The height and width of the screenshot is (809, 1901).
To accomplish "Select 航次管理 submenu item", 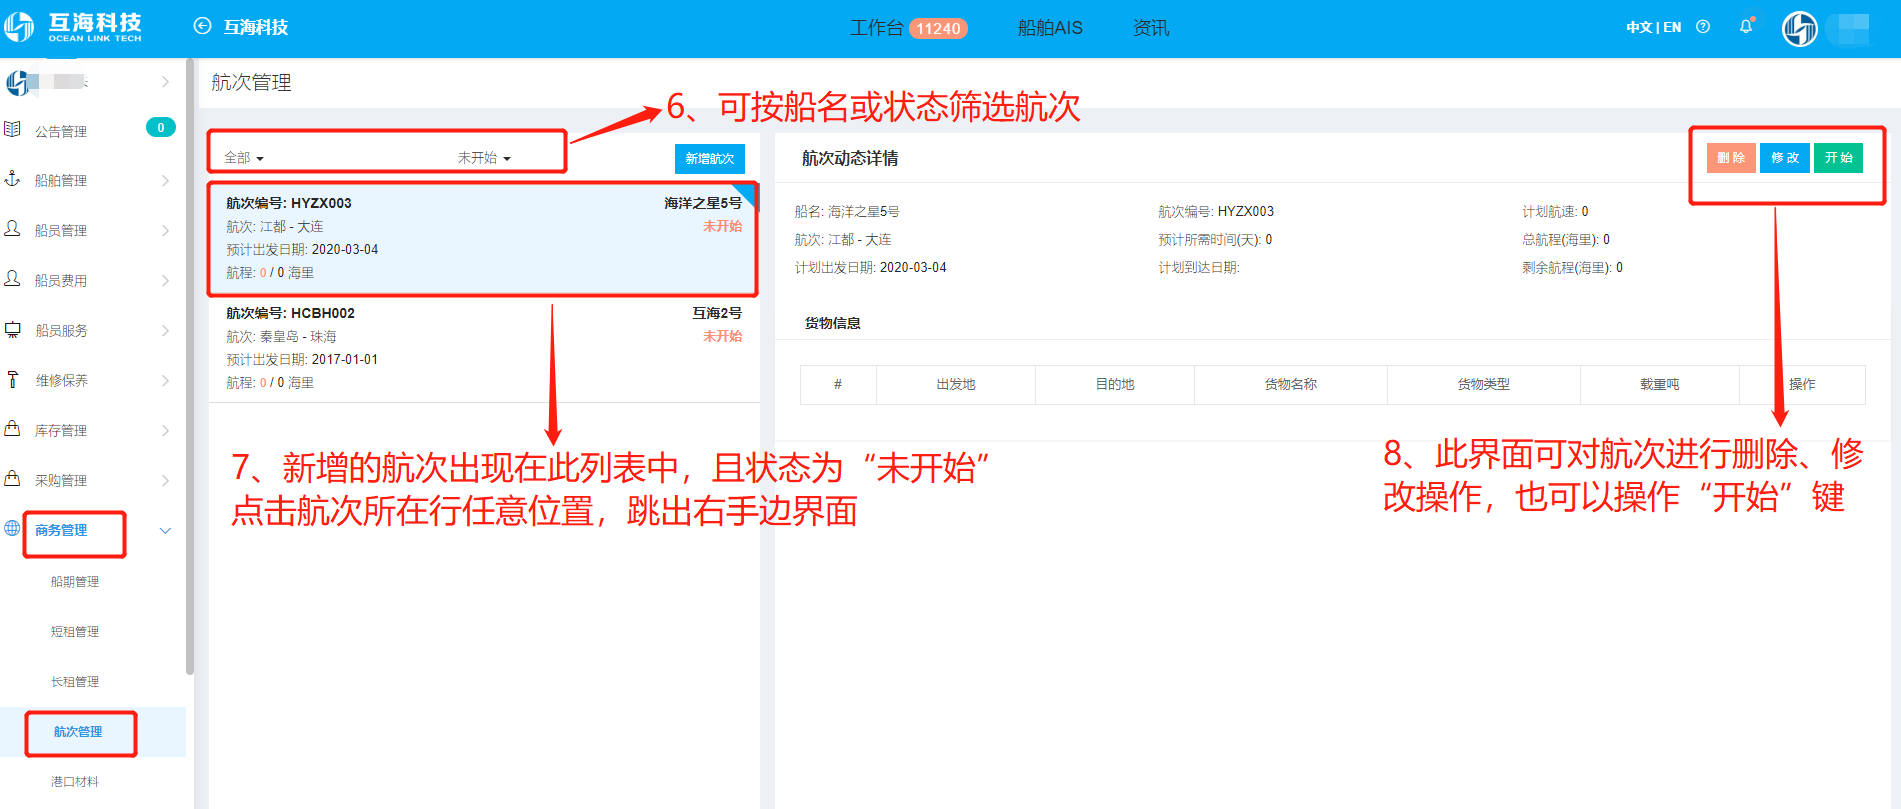I will 78,732.
